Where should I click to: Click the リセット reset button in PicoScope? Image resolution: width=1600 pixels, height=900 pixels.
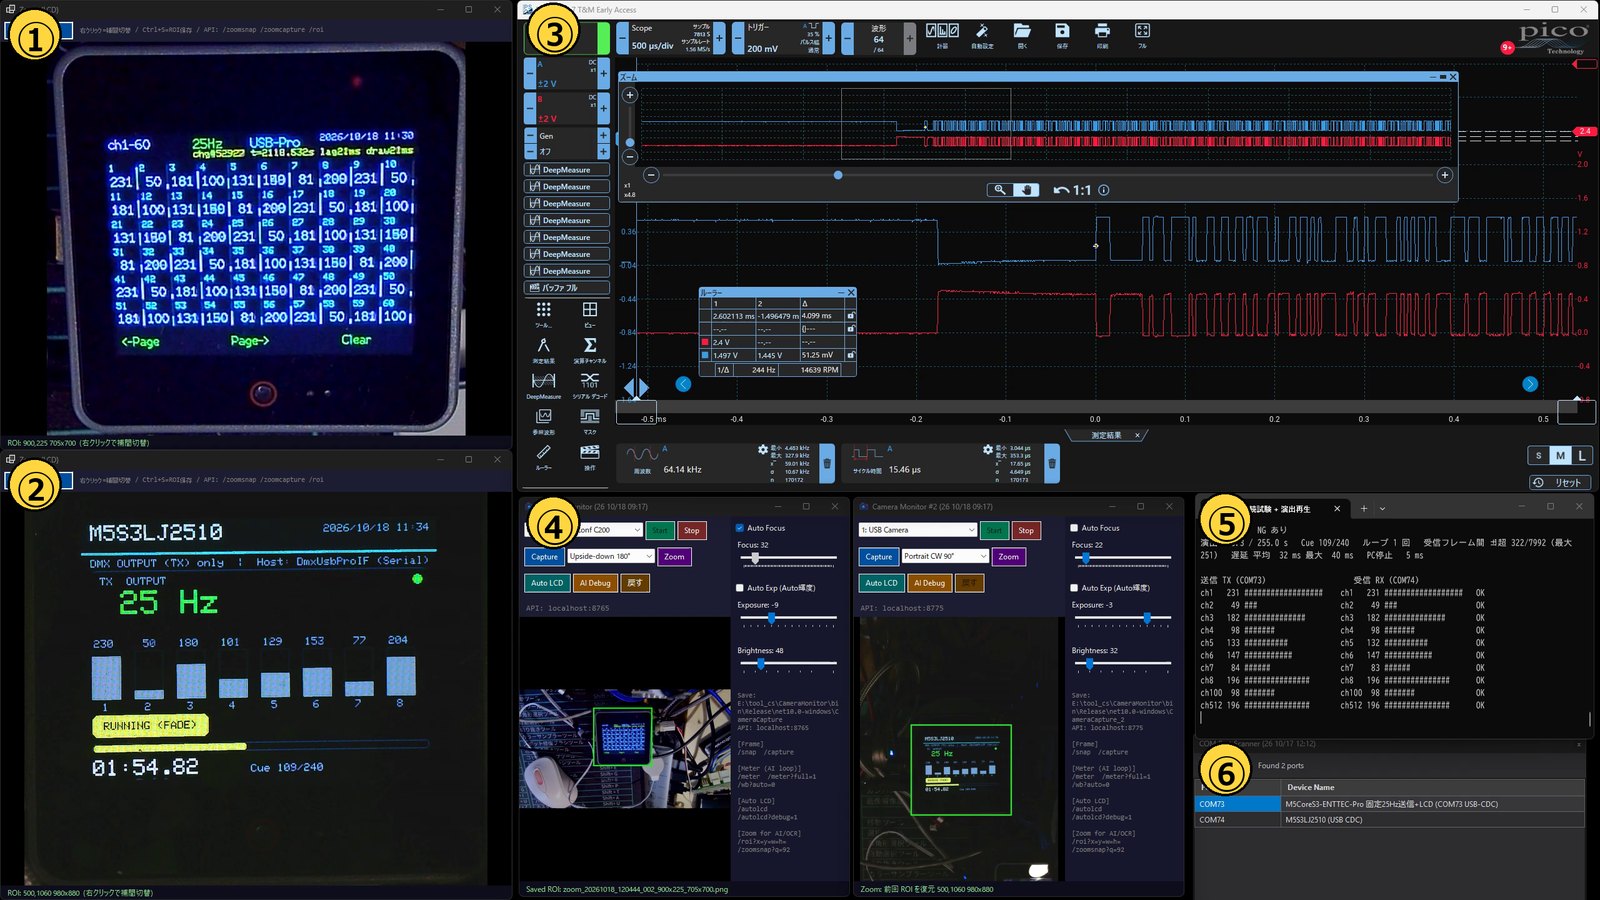pos(1560,482)
